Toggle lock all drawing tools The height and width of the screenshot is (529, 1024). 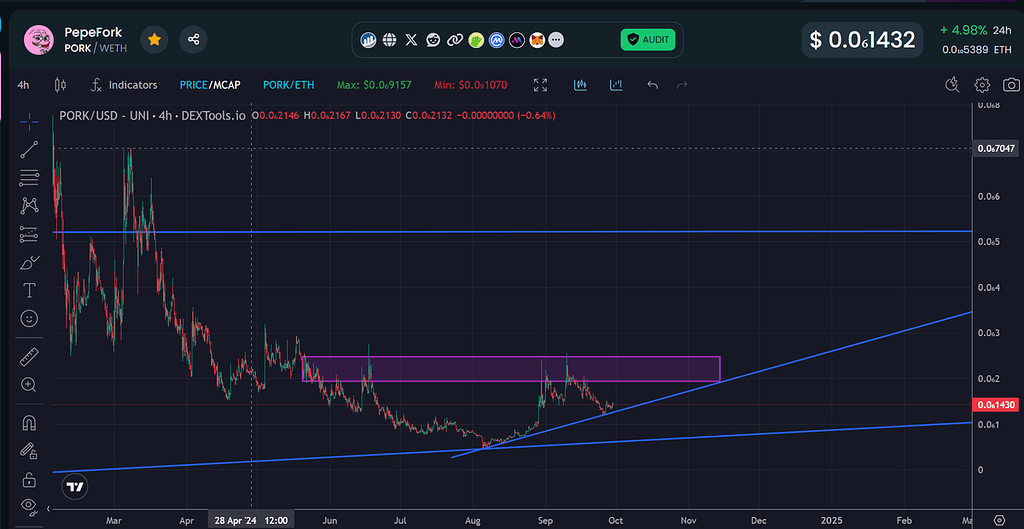tap(30, 479)
